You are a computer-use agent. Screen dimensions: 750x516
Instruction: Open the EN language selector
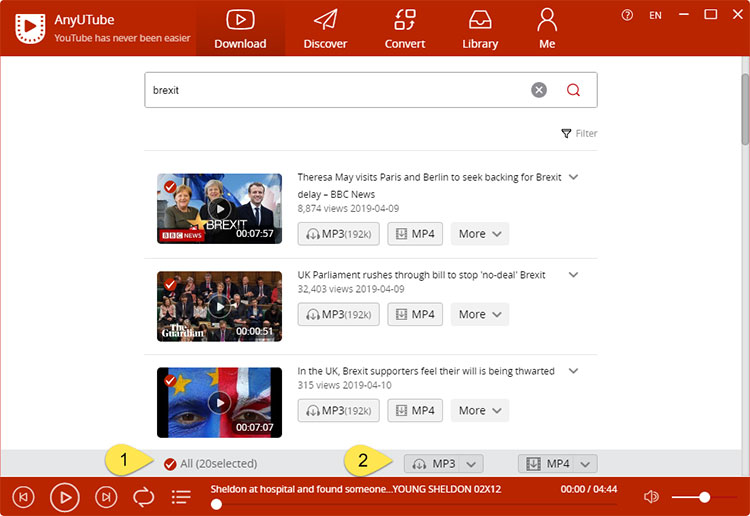coord(655,15)
